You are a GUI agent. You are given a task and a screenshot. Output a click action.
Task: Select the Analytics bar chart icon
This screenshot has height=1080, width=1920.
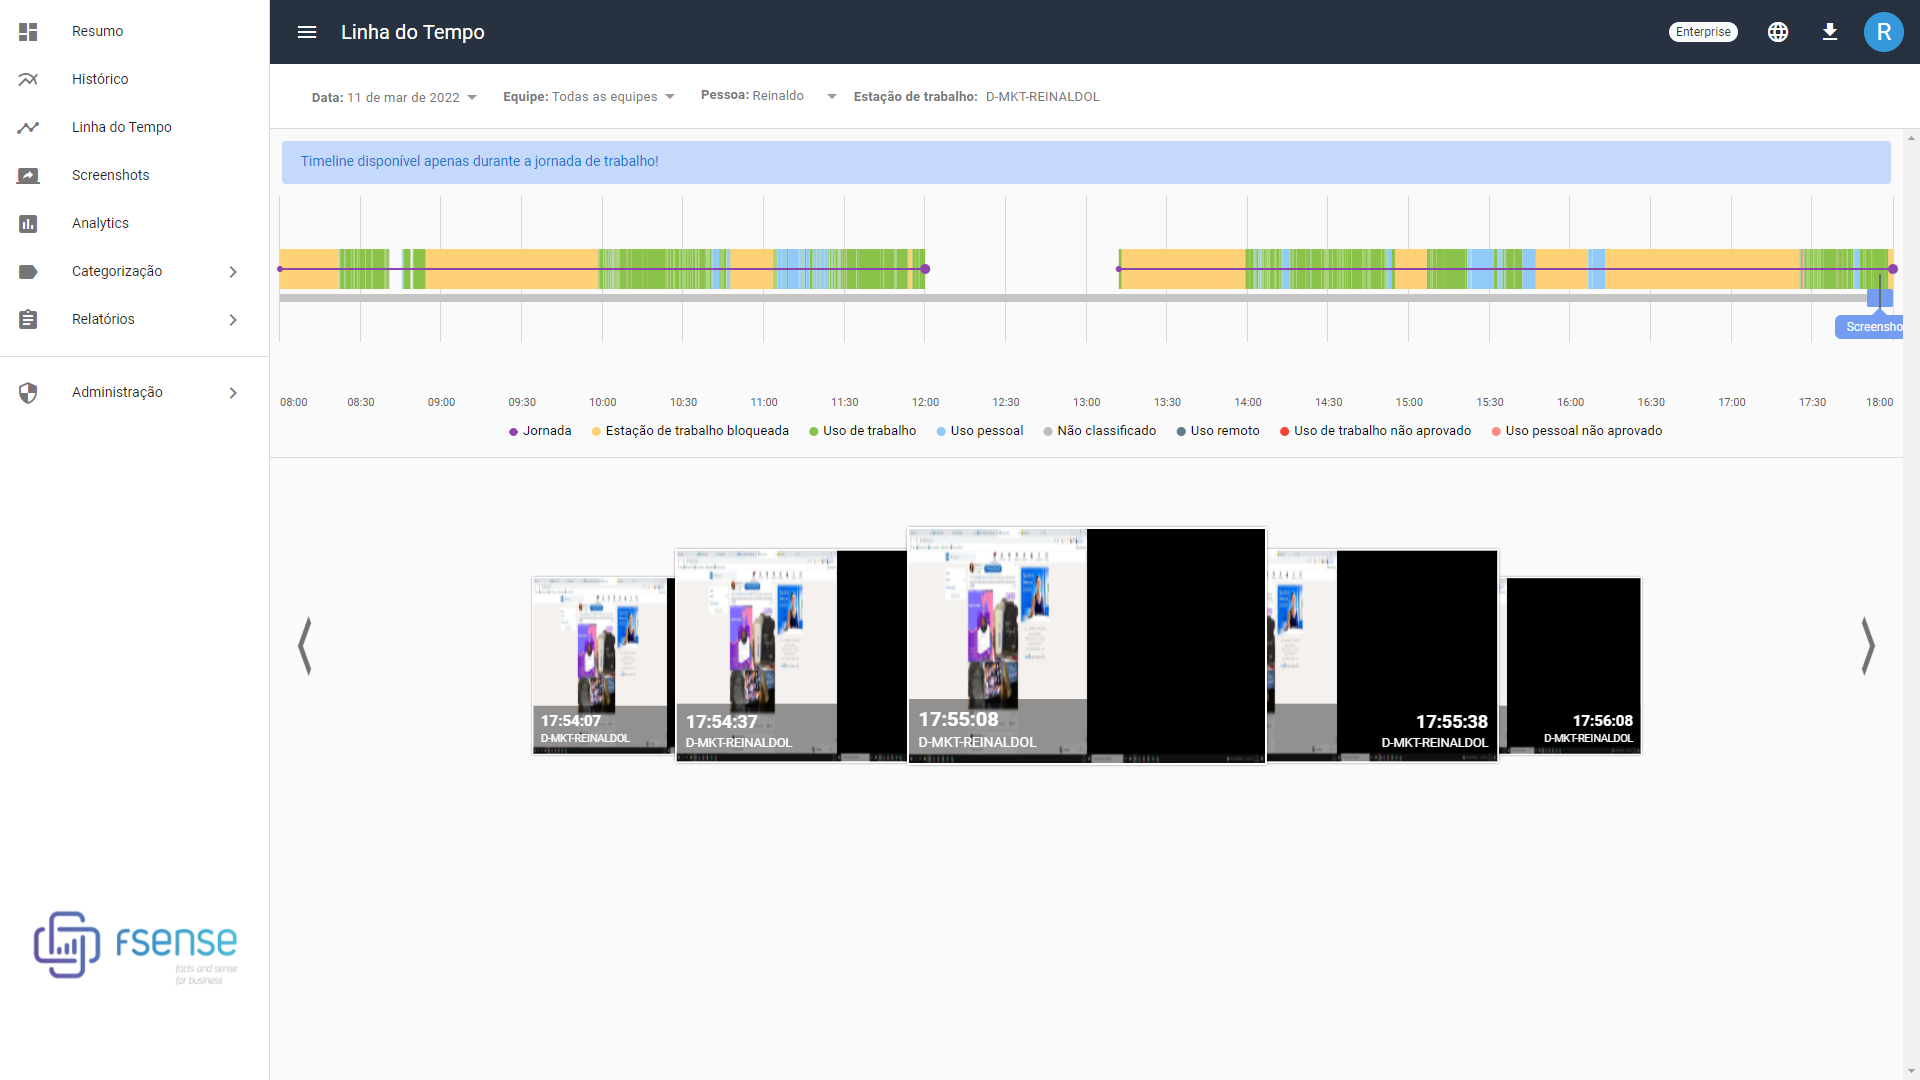(x=28, y=223)
